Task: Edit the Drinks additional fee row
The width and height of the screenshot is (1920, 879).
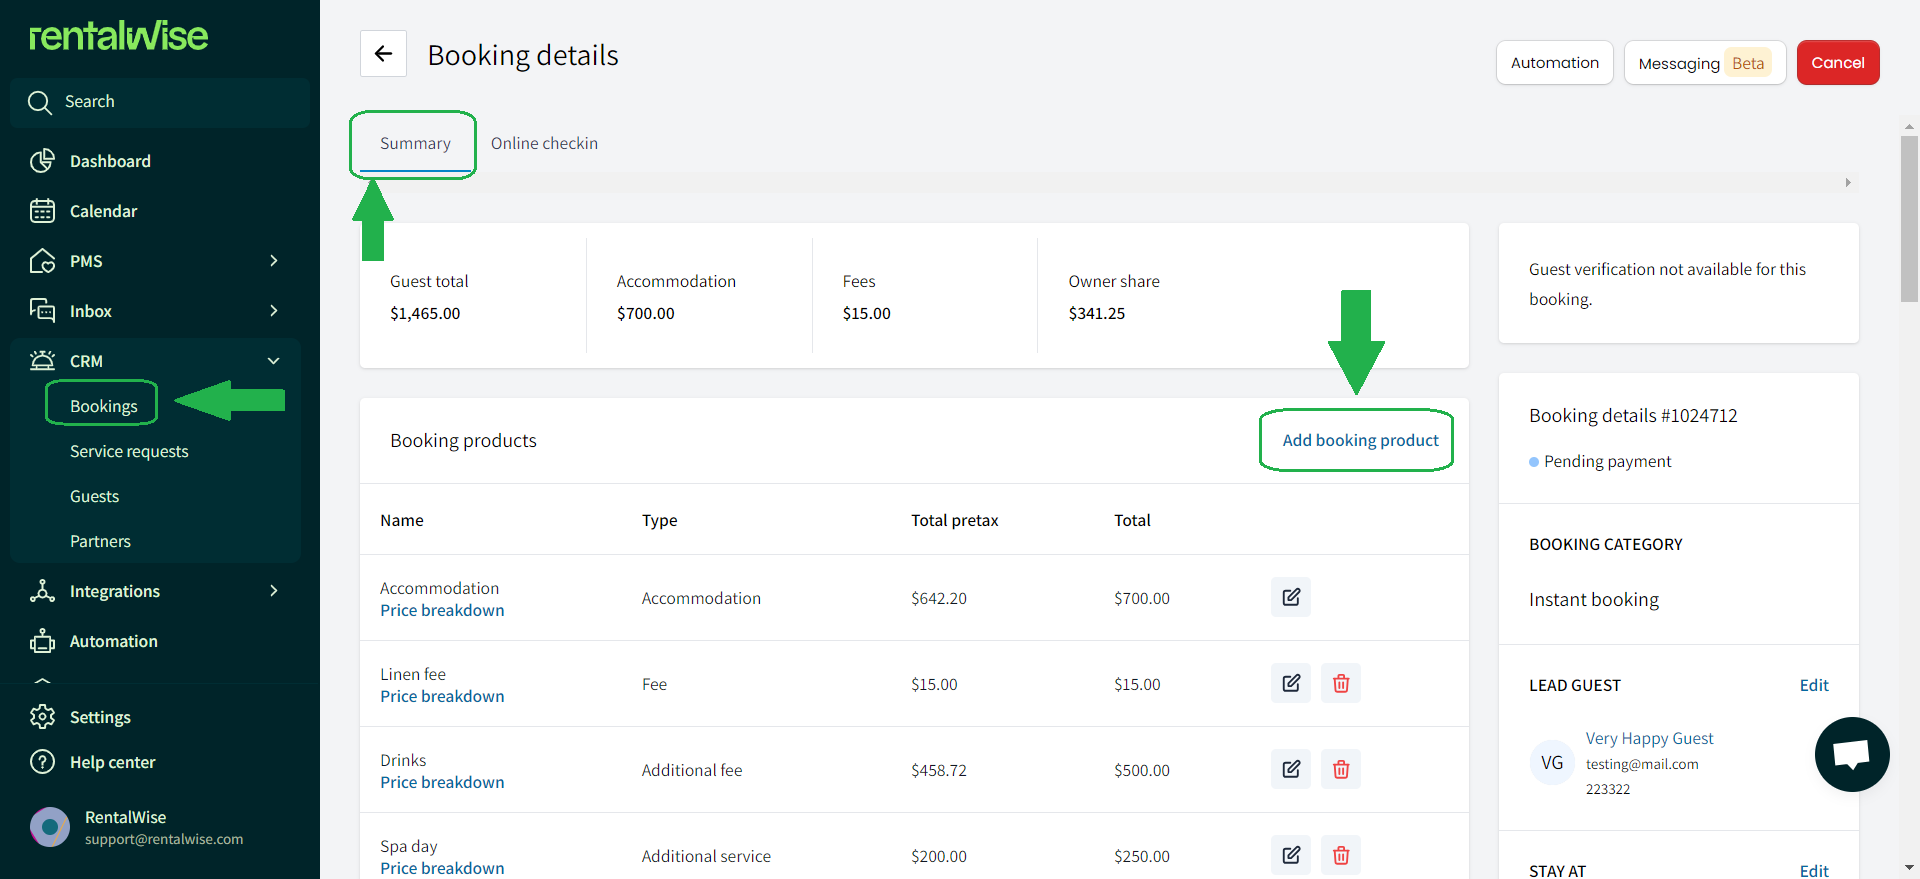Action: click(1291, 769)
